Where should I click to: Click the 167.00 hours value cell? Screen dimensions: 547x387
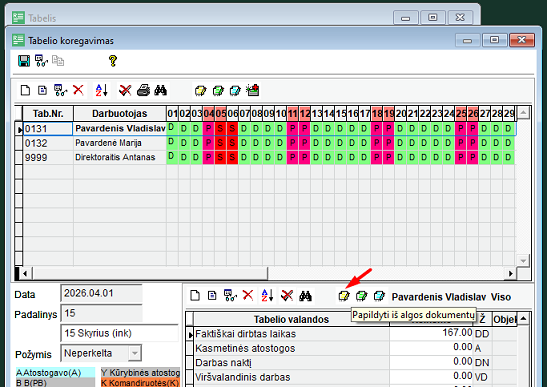point(432,333)
